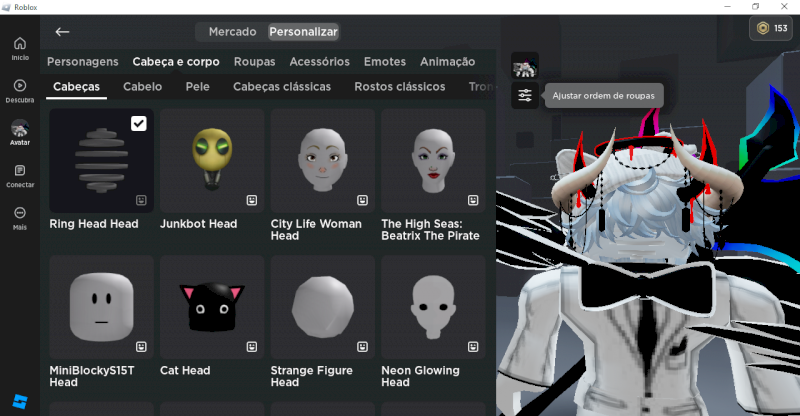Image resolution: width=800 pixels, height=416 pixels.
Task: Click face badge on Beatrix The Pirate
Action: tap(473, 200)
